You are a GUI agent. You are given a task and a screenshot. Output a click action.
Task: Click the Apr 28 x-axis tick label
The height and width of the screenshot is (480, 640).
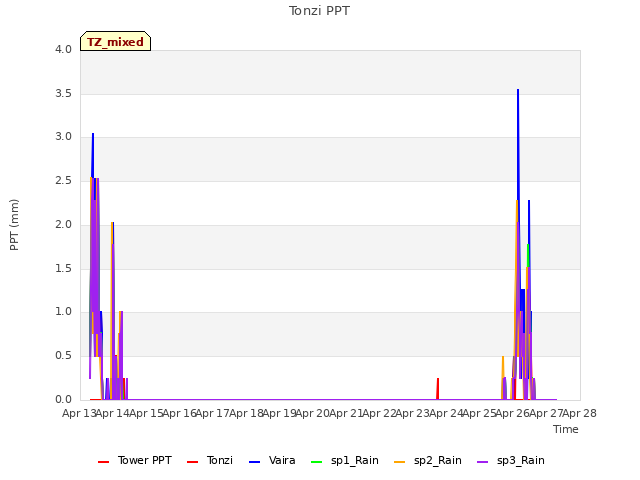tap(580, 413)
